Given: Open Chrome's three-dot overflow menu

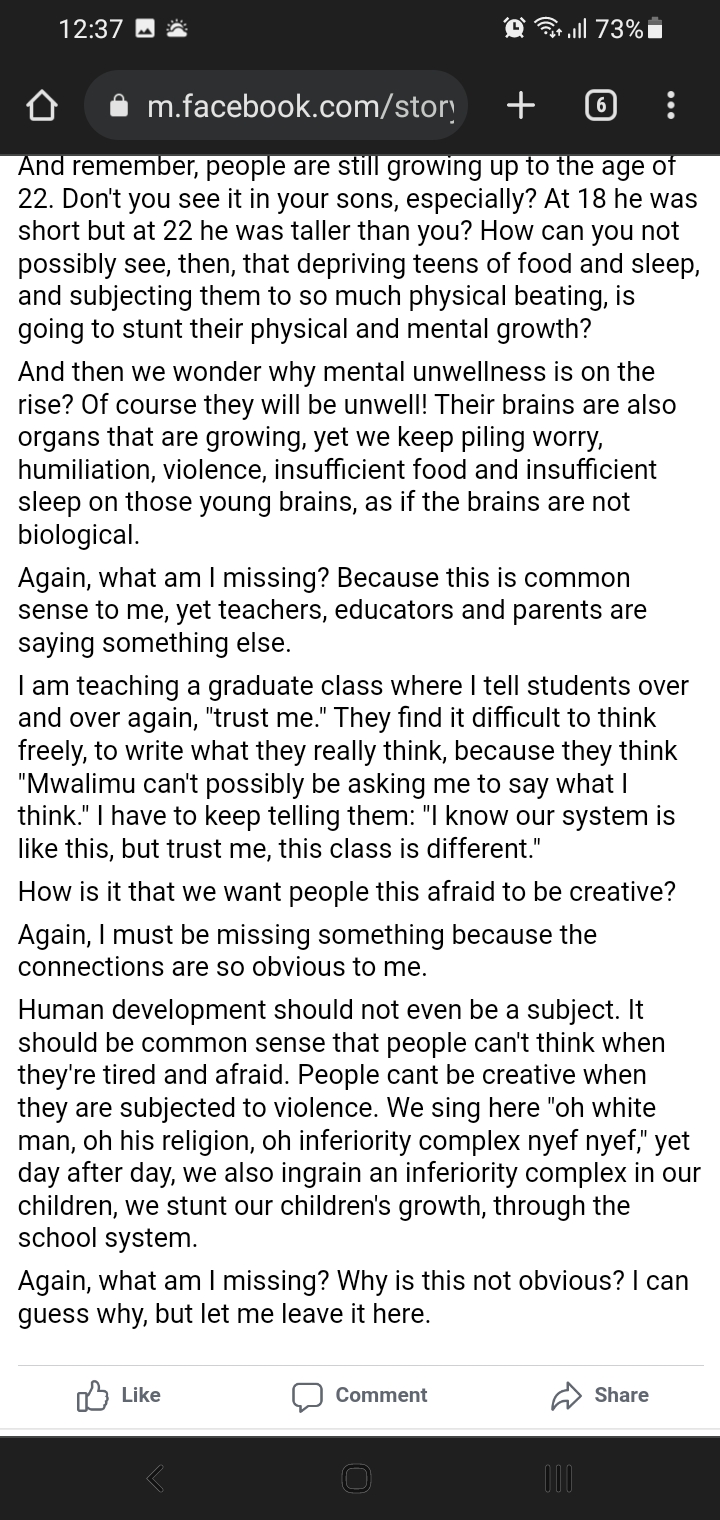Looking at the screenshot, I should click(670, 105).
